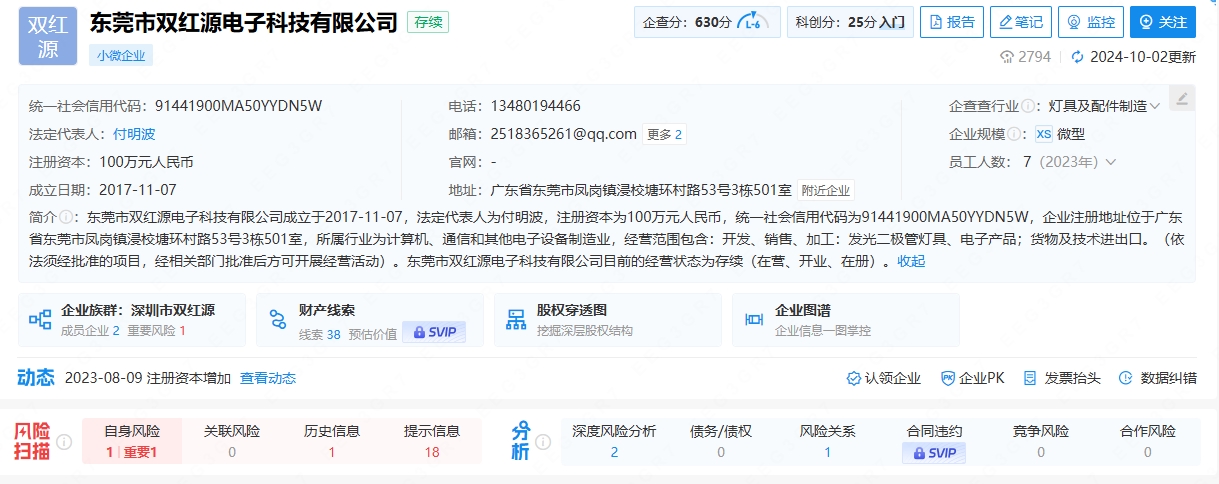Click the help icon next to 风险扫描
This screenshot has width=1219, height=484.
click(x=64, y=441)
